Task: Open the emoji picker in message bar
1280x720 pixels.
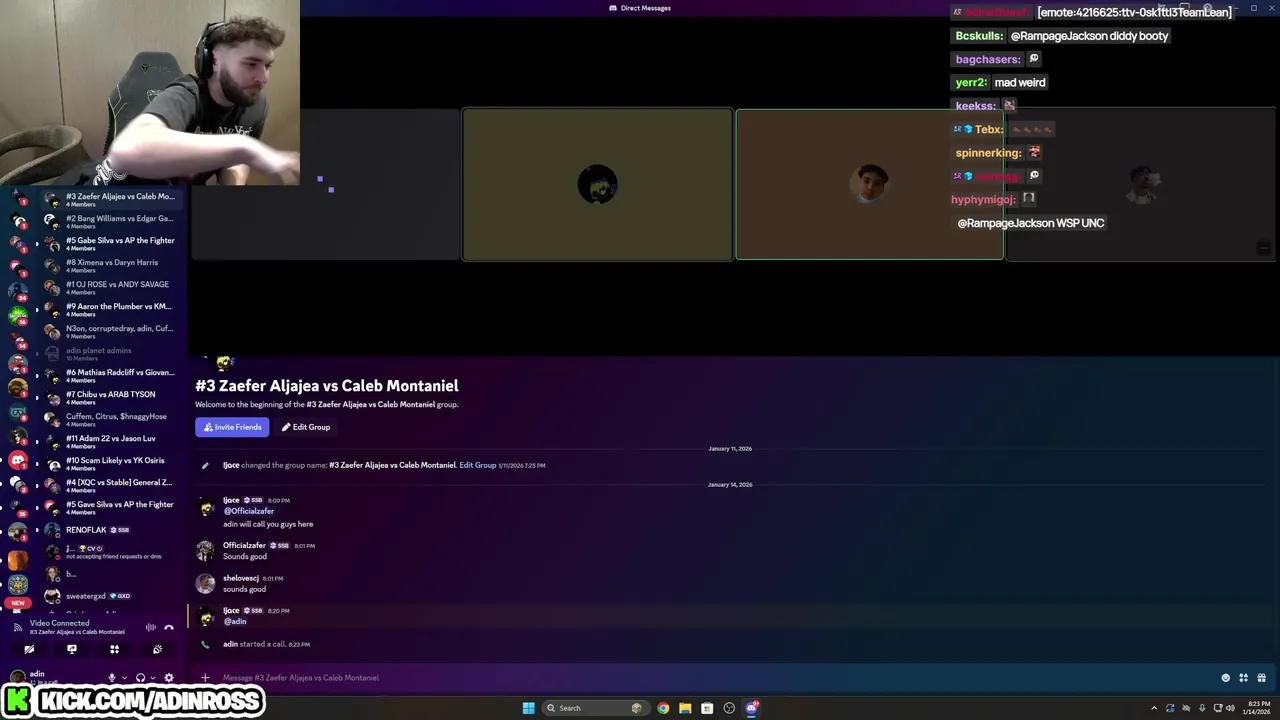Action: [1226, 678]
